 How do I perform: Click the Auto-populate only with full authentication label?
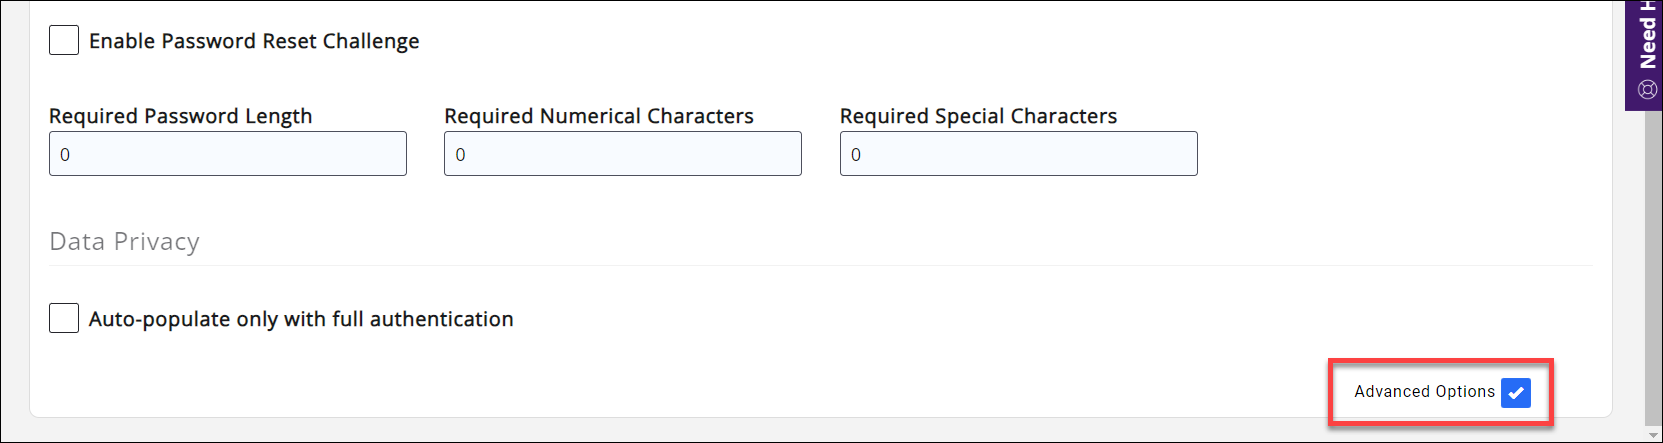[x=301, y=319]
